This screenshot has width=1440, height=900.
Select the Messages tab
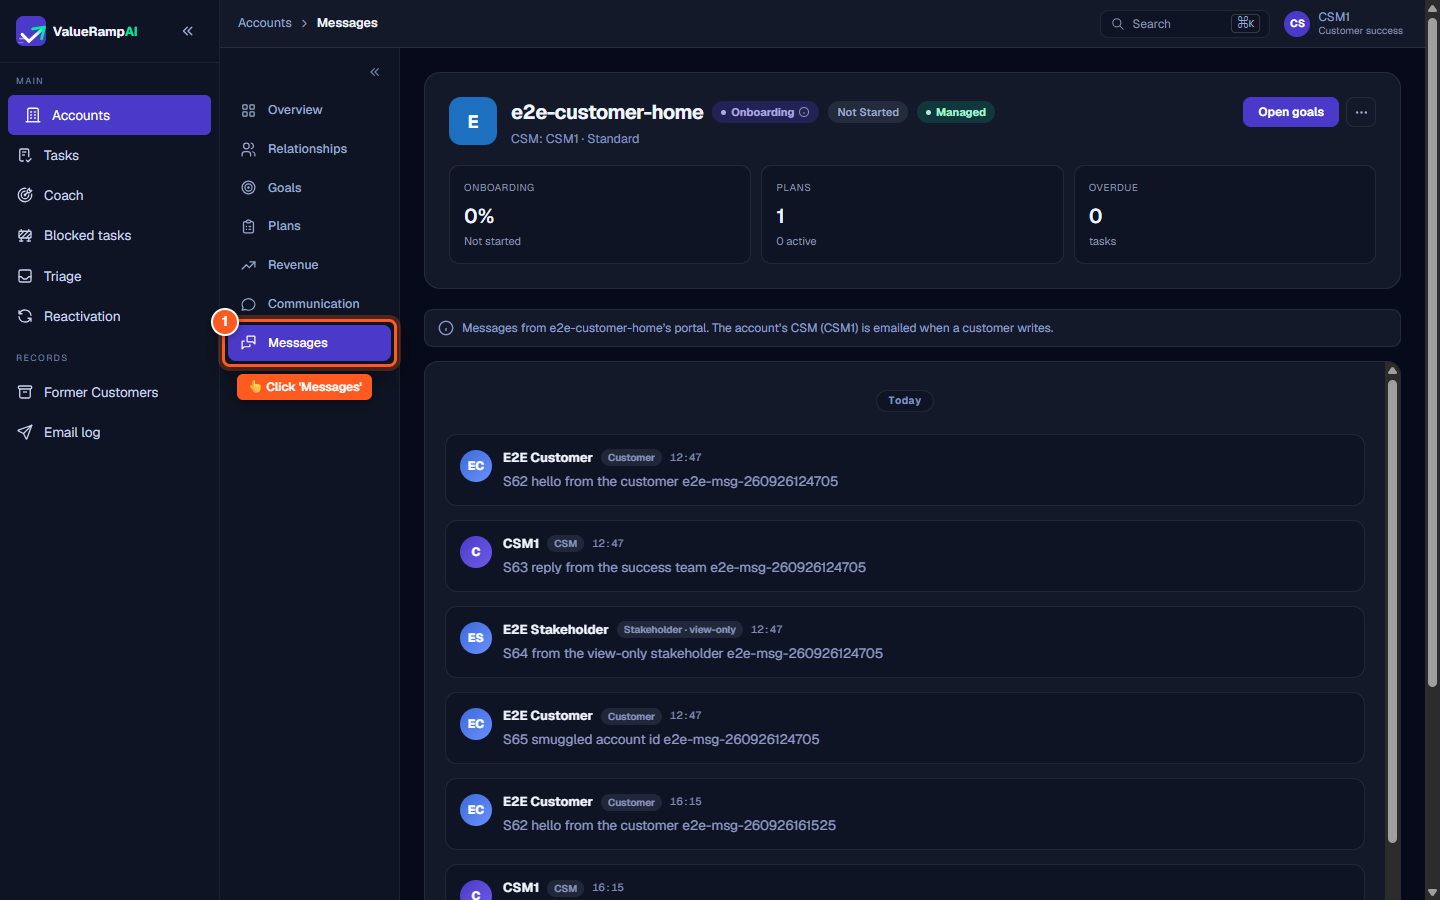[309, 343]
